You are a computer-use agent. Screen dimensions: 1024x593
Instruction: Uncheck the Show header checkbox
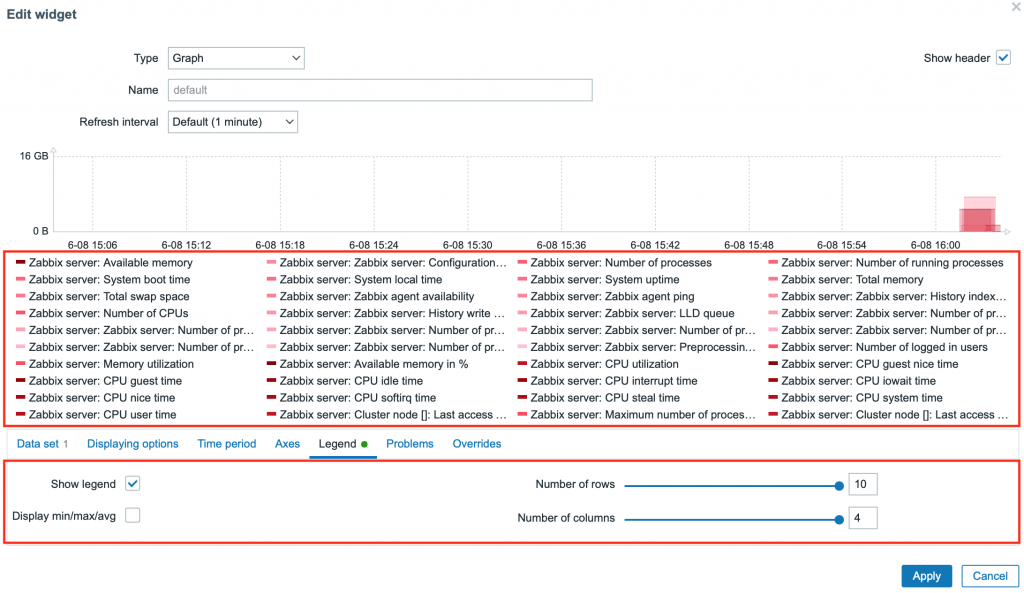[1003, 58]
